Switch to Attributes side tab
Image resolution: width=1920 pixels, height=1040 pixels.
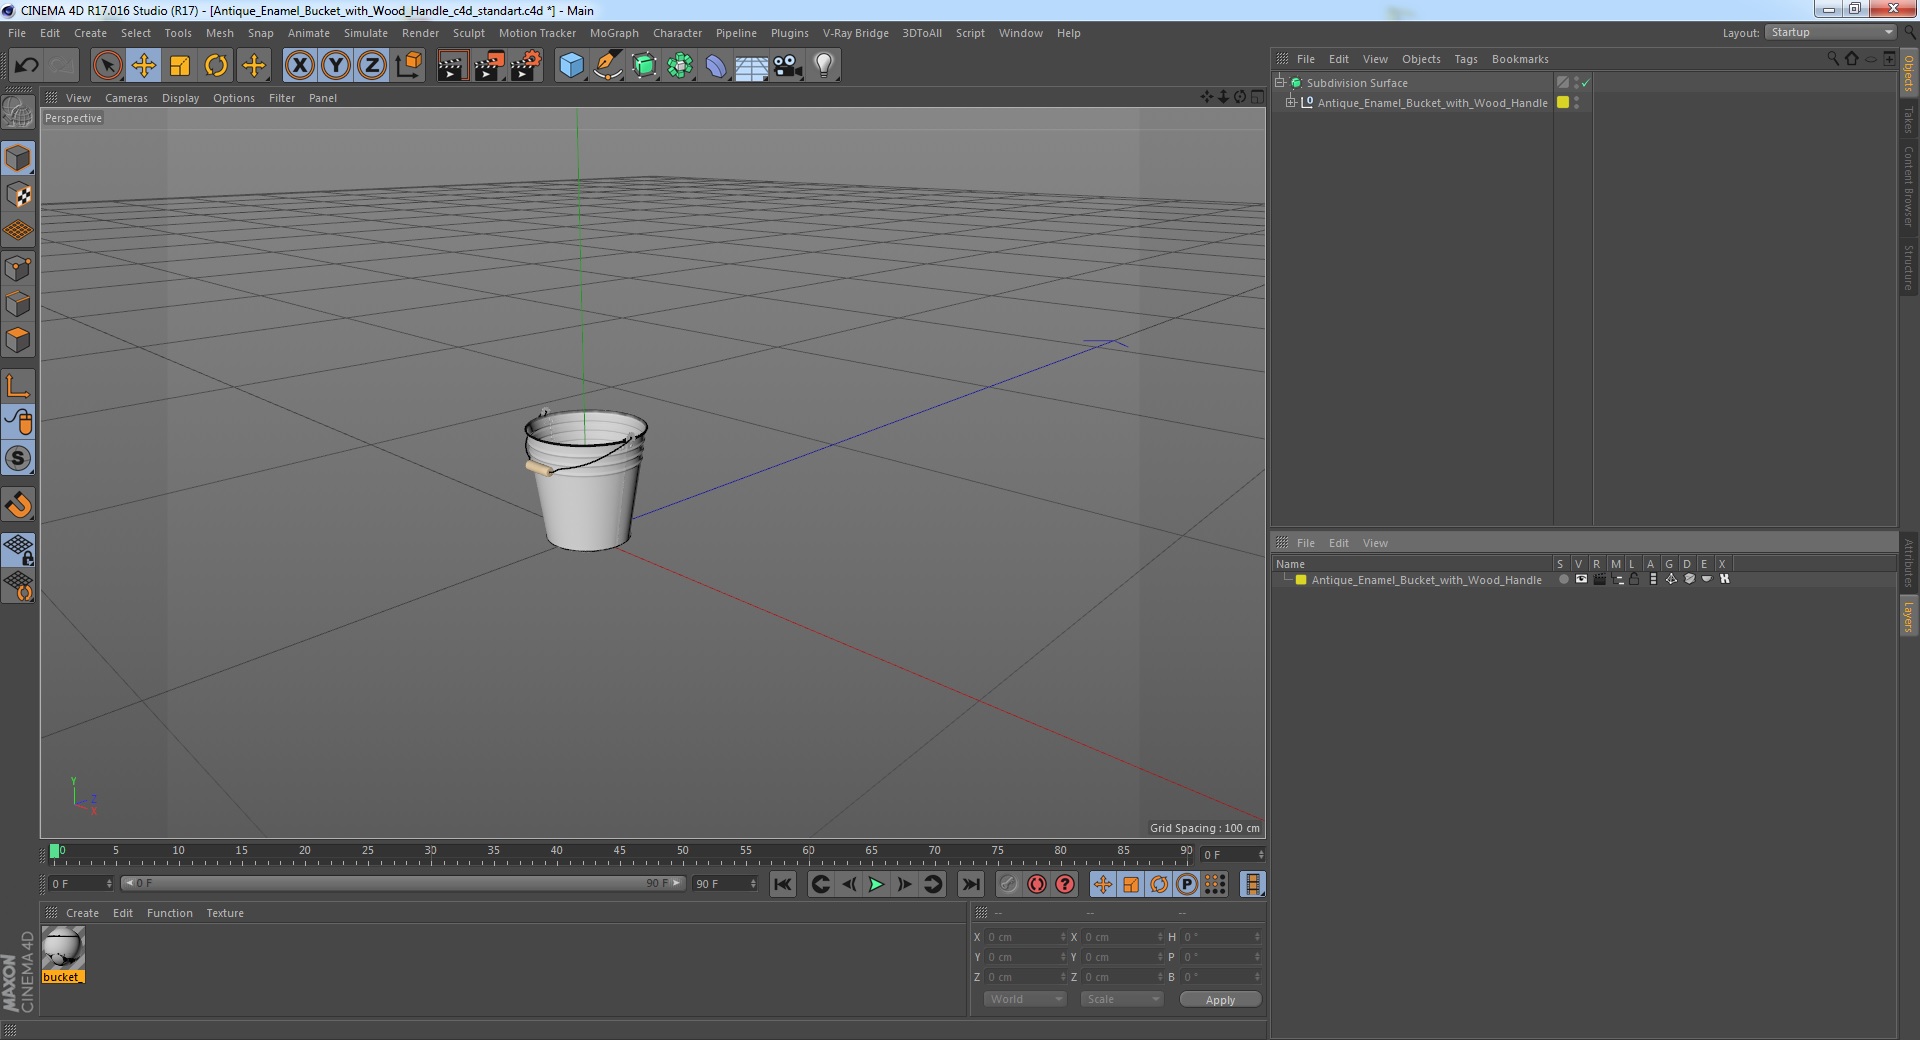[1909, 562]
